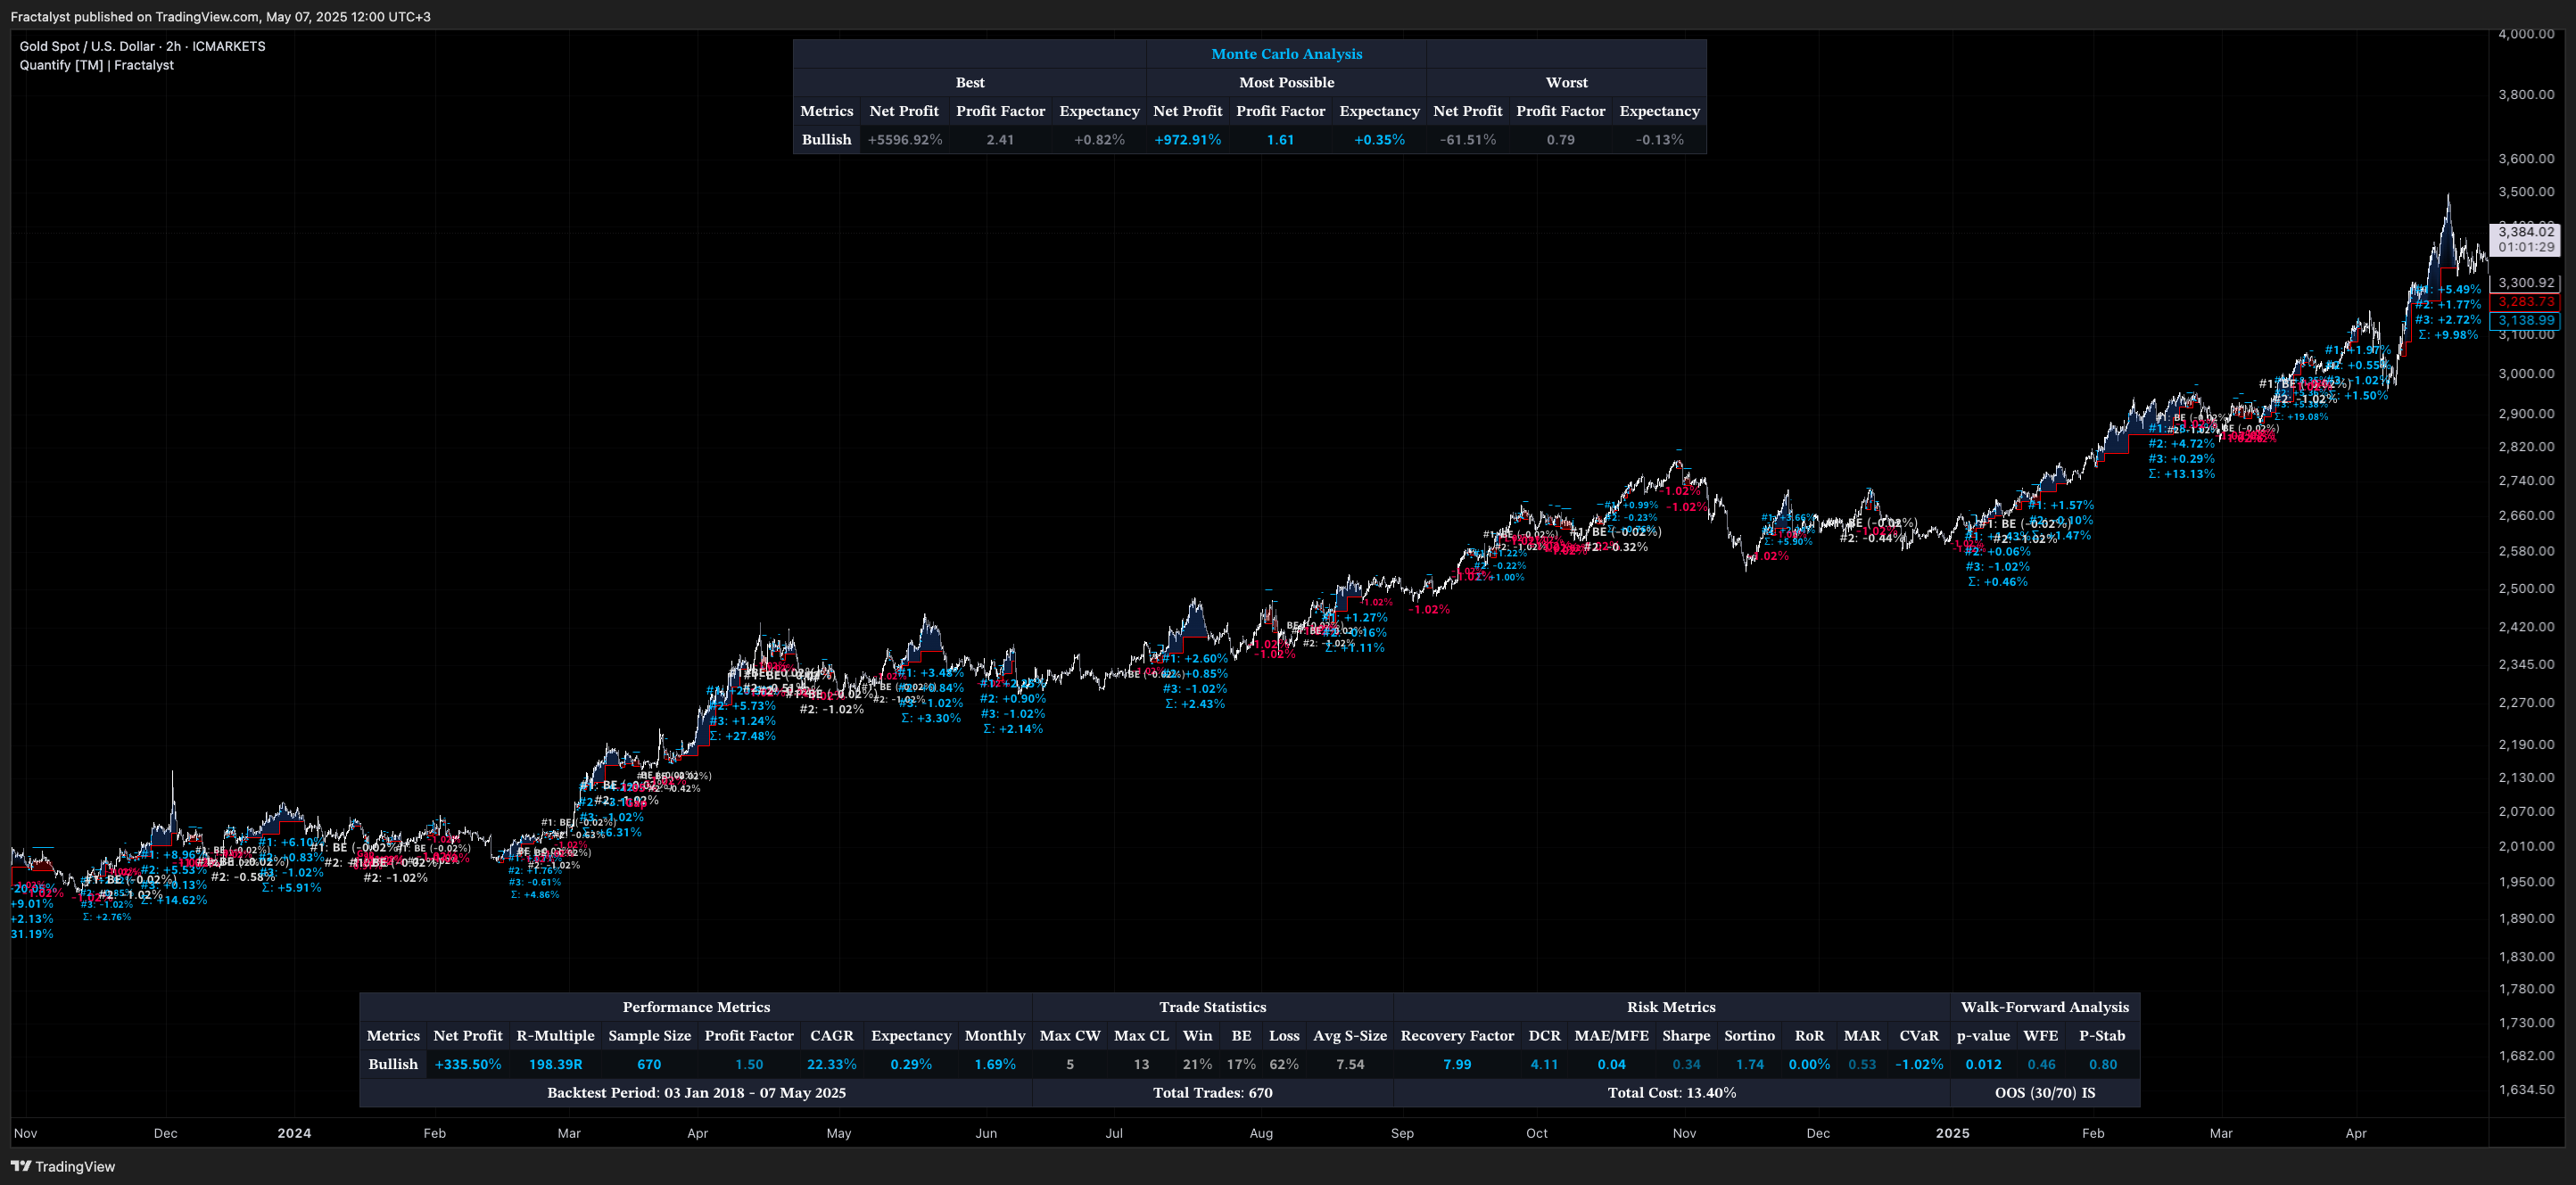
Task: Select the 'Σ: +14.62%' trade summary label
Action: tap(174, 900)
